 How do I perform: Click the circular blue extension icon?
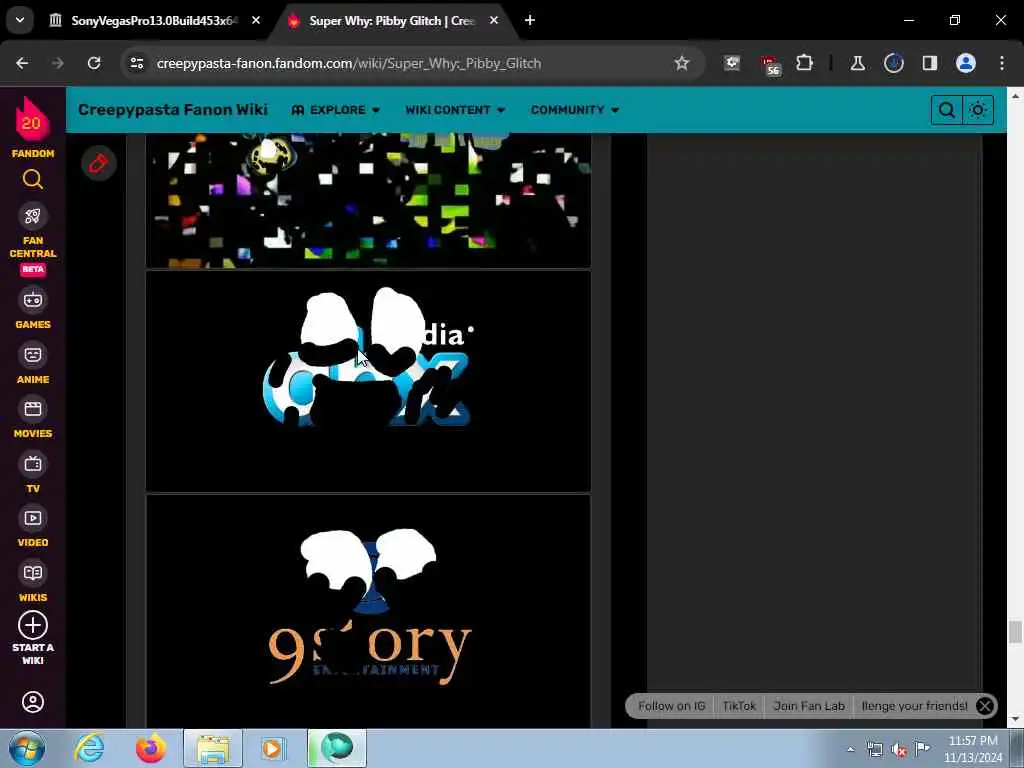click(x=893, y=63)
